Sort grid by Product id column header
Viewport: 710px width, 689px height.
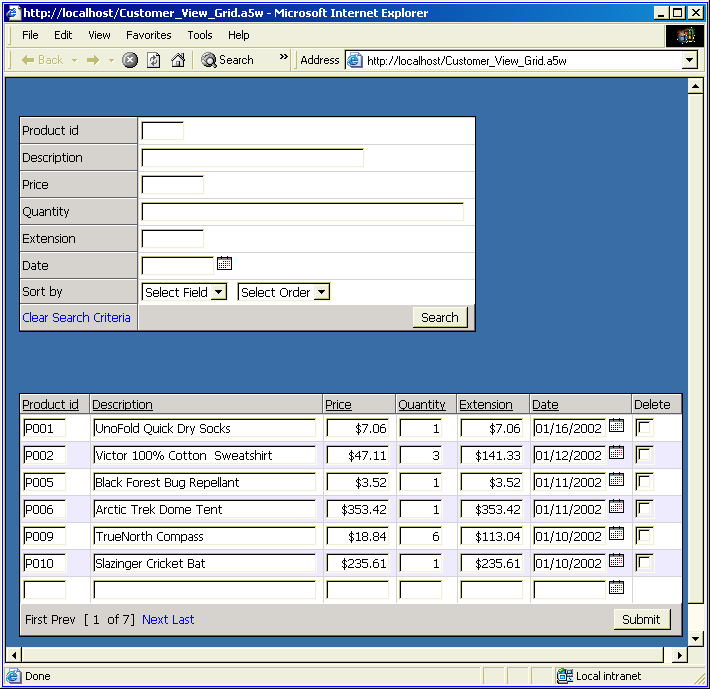click(x=50, y=404)
